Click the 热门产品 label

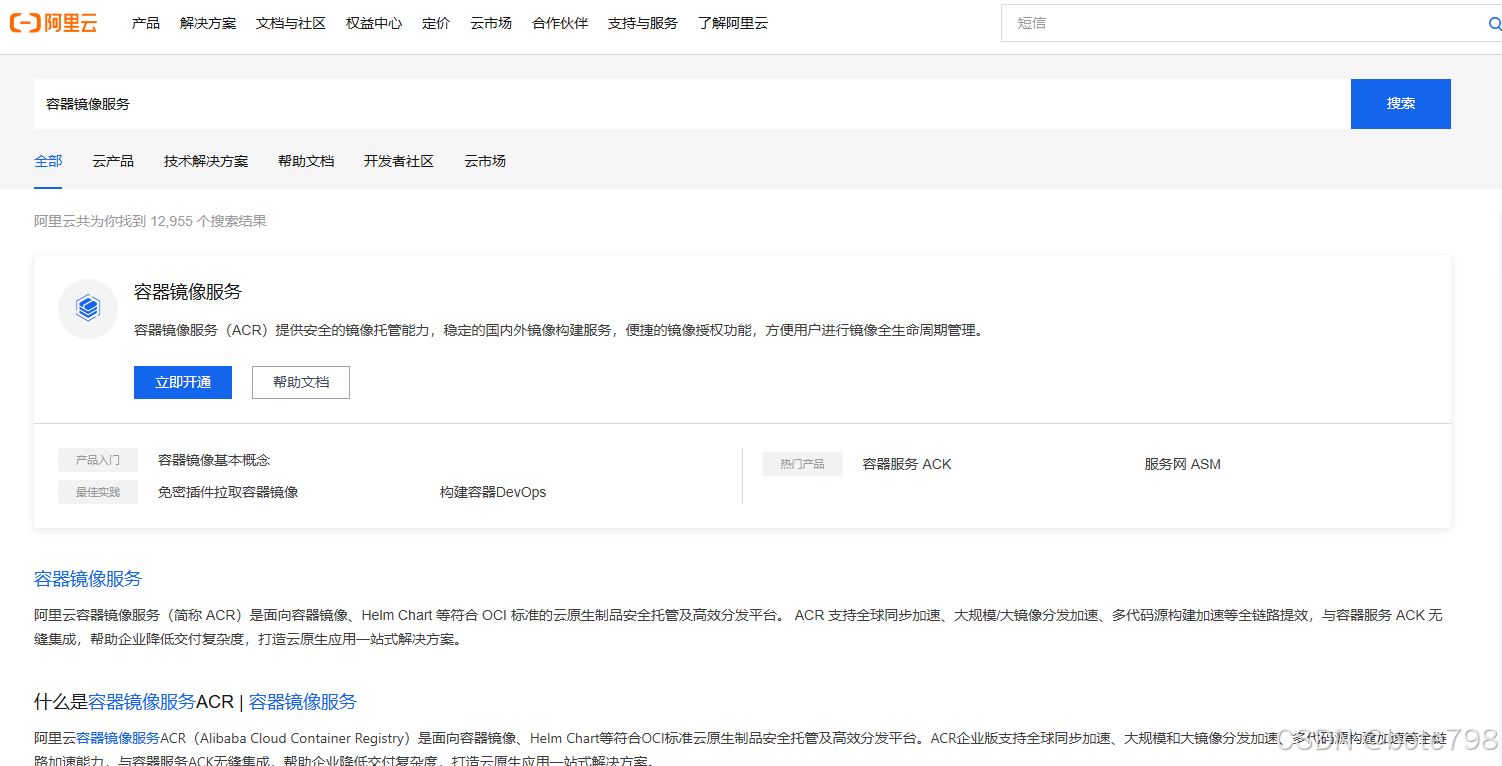tap(803, 464)
